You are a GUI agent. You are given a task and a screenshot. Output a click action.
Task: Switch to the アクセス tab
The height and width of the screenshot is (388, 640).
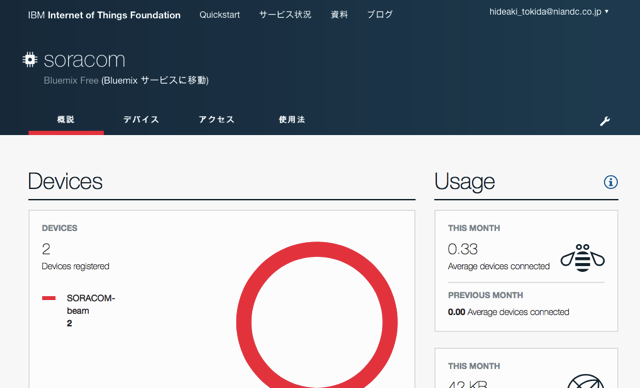pyautogui.click(x=216, y=120)
